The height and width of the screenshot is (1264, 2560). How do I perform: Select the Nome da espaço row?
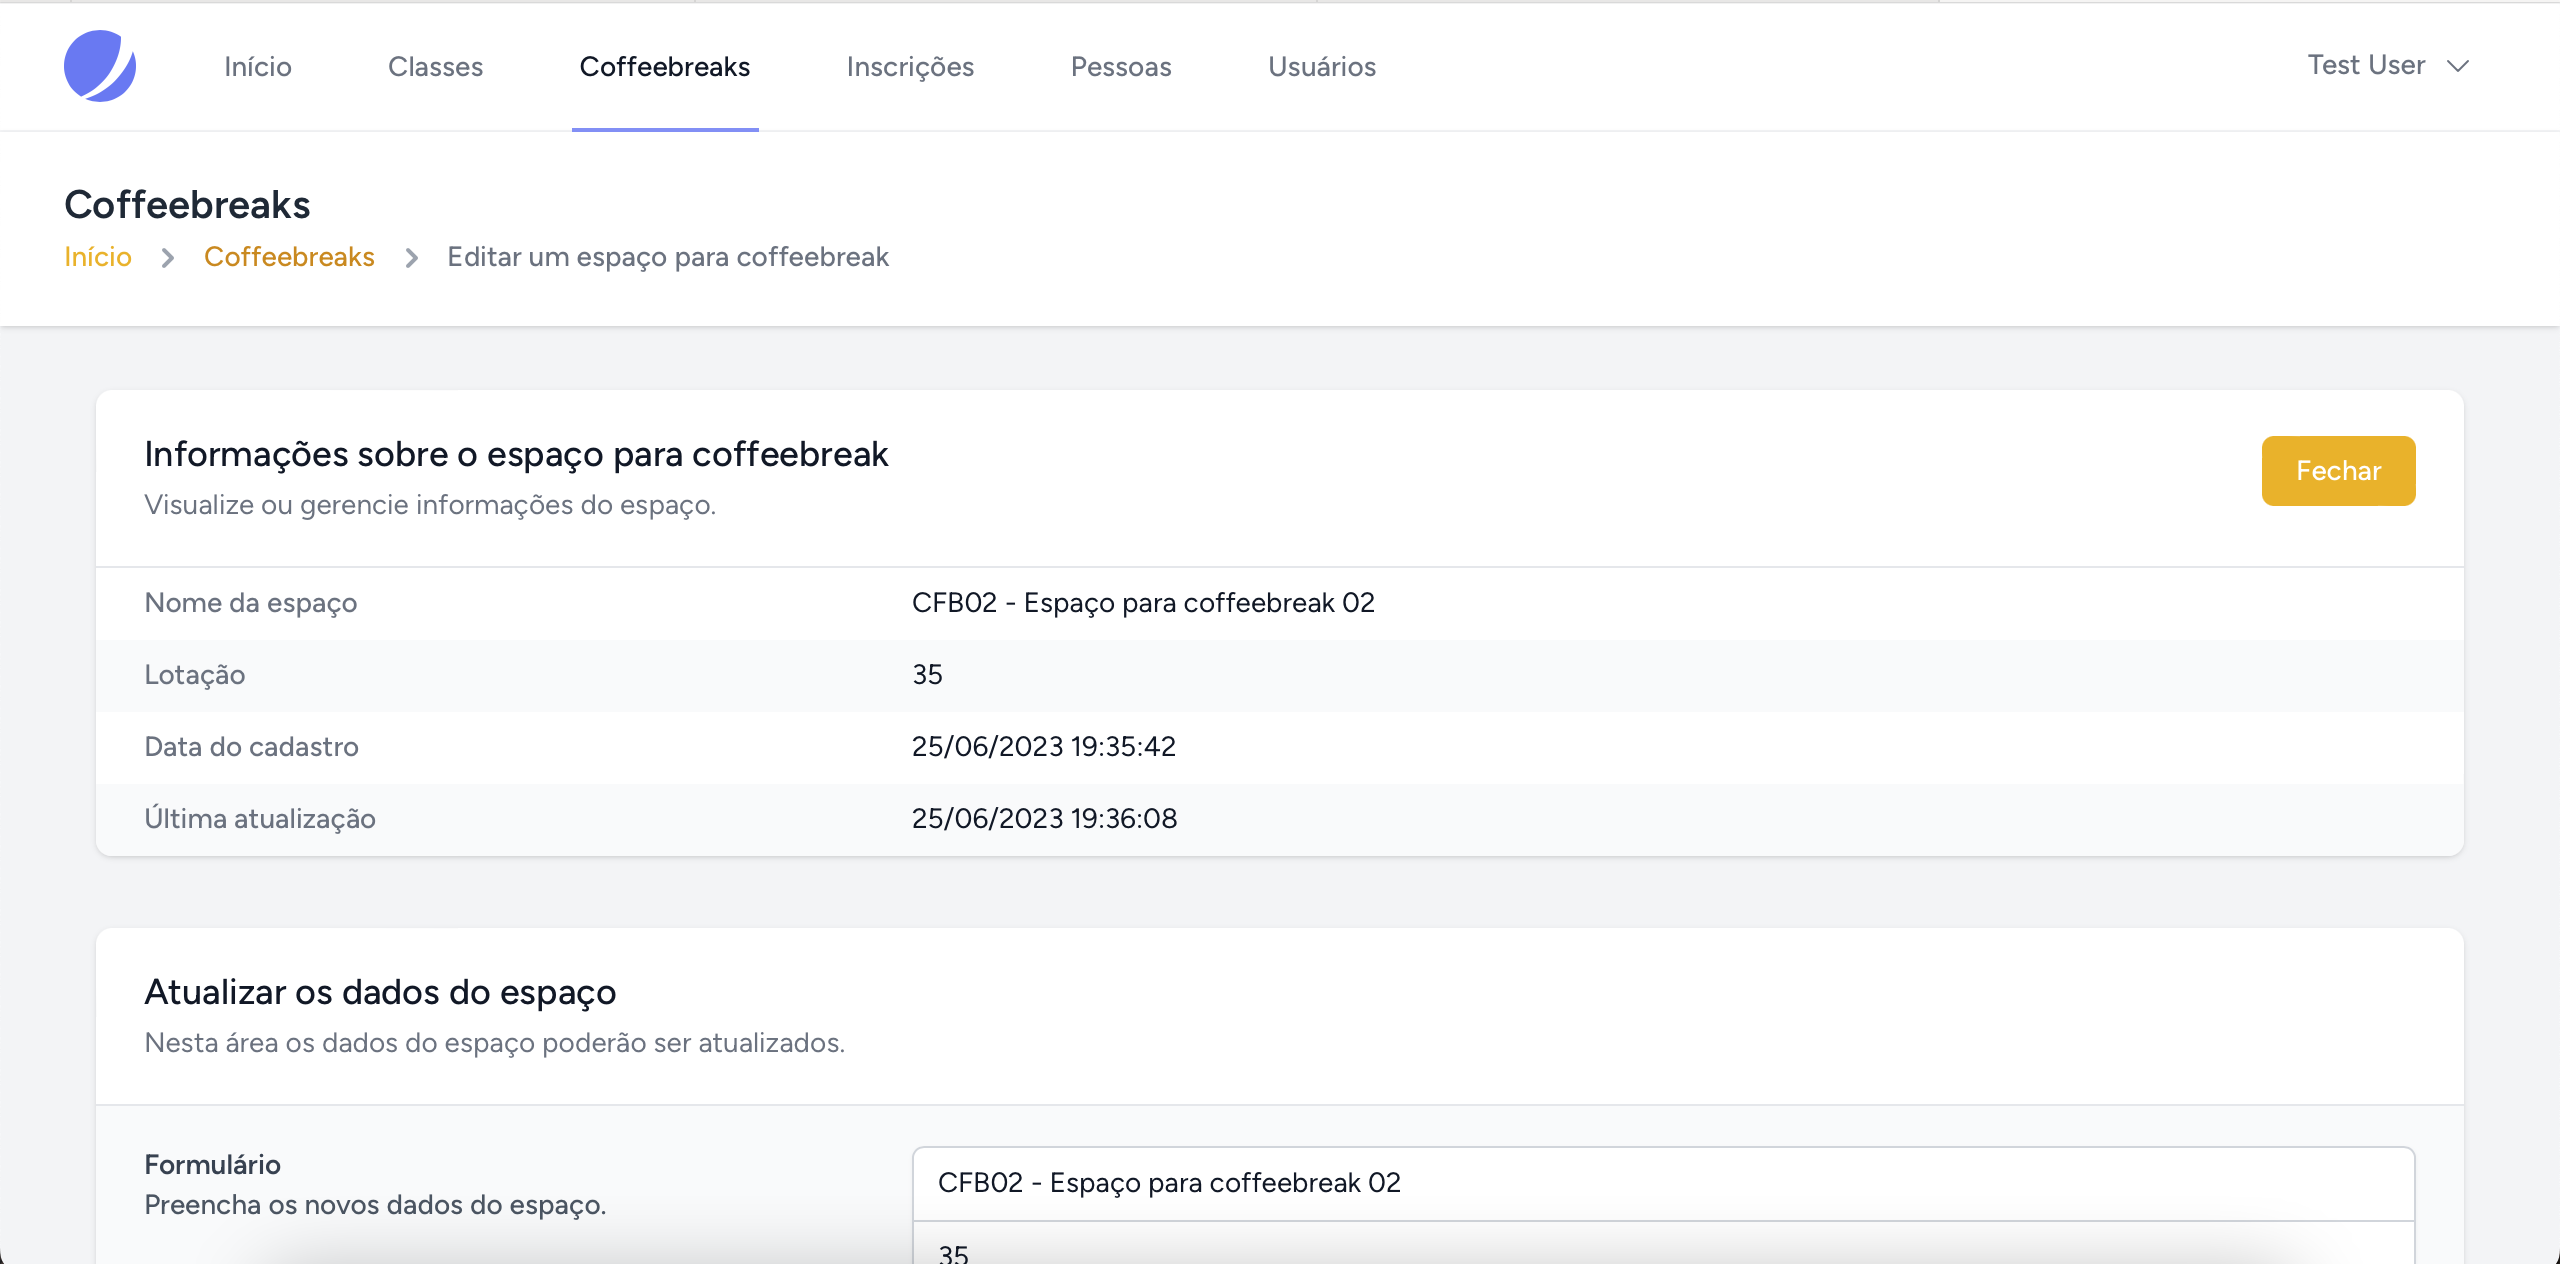pyautogui.click(x=250, y=602)
